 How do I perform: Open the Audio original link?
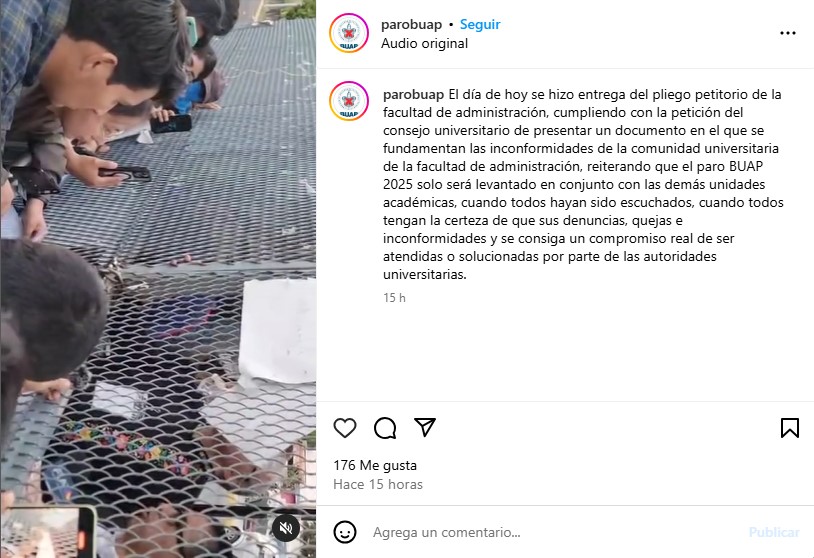424,43
